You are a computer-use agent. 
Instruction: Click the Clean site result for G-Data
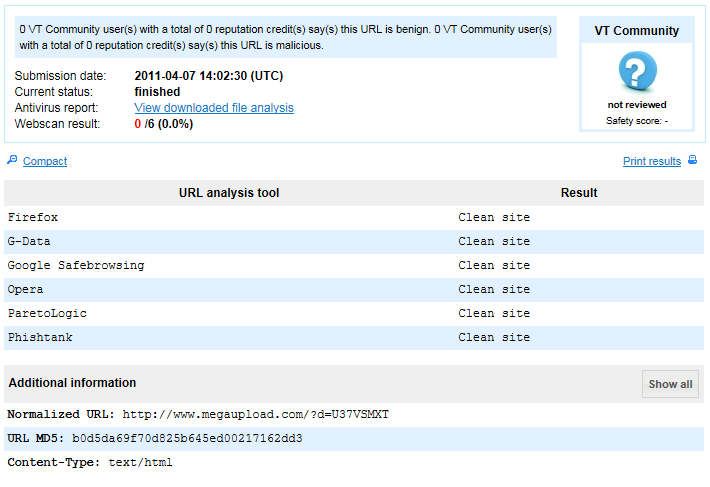coord(494,241)
